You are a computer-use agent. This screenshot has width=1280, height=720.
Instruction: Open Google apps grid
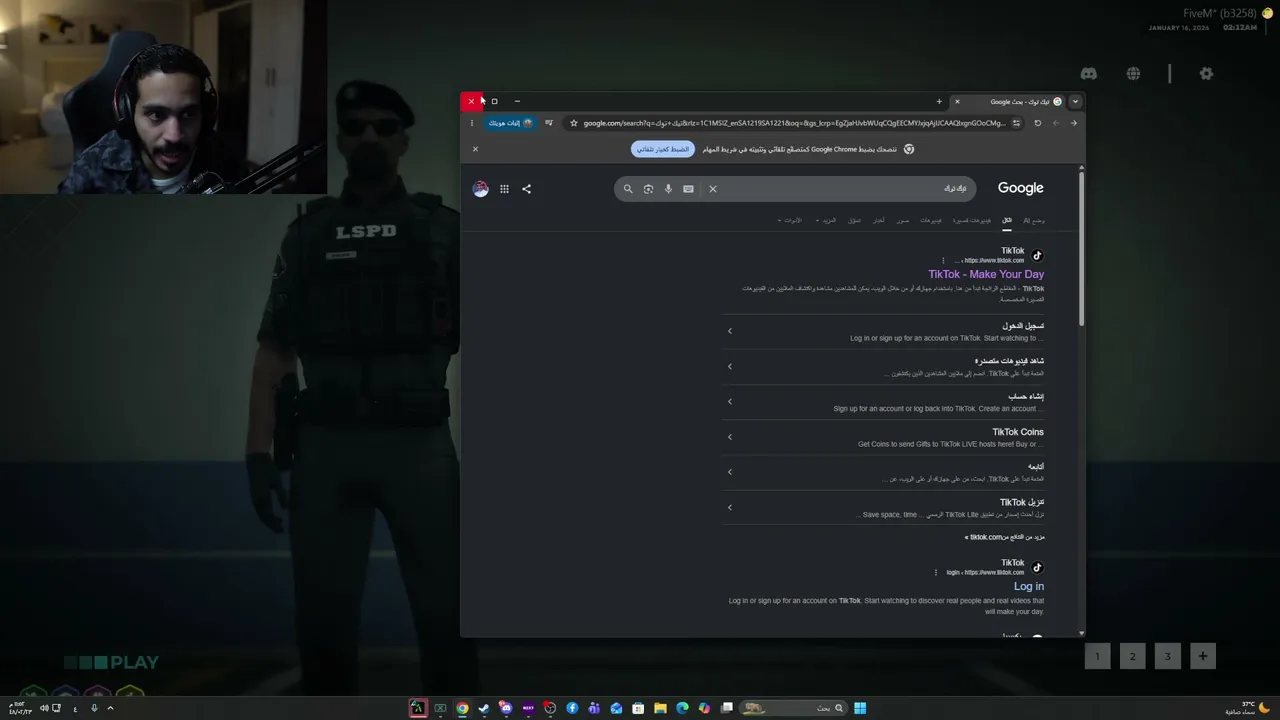coord(504,189)
